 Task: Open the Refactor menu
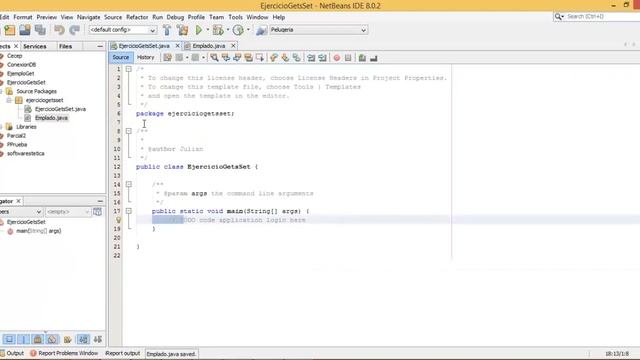(137, 17)
